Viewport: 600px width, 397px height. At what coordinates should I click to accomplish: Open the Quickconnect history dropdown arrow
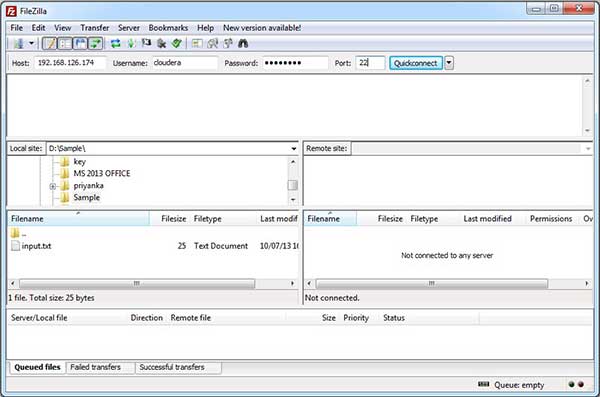click(449, 63)
